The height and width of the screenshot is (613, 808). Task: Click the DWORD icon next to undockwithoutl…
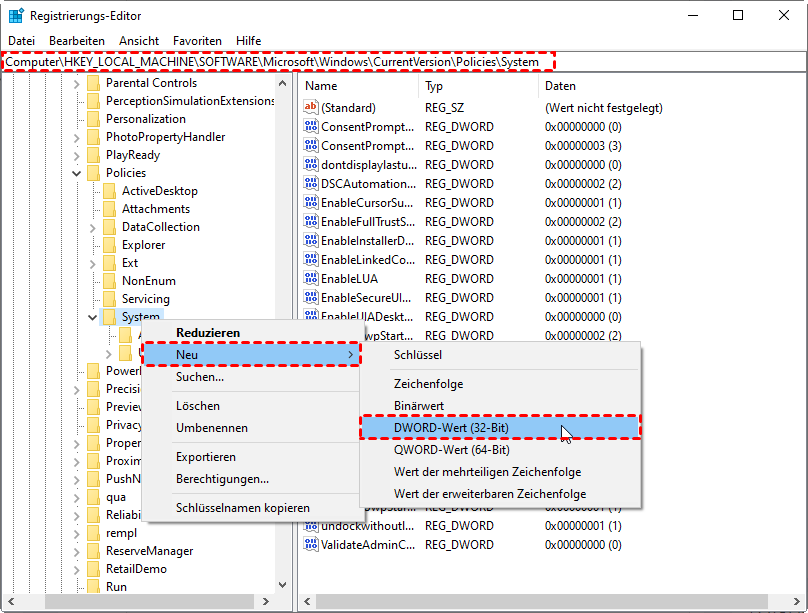(311, 526)
